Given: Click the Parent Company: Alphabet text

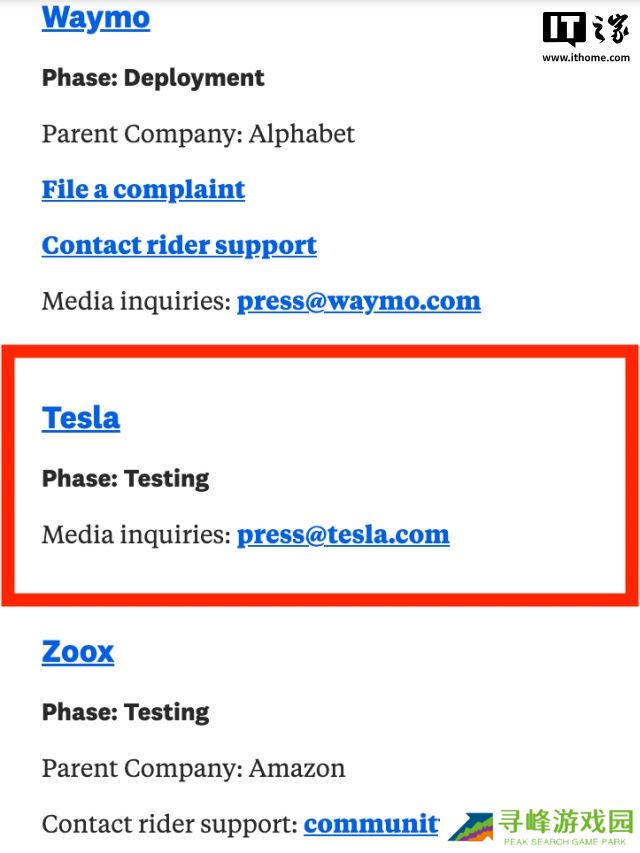Looking at the screenshot, I should point(198,134).
